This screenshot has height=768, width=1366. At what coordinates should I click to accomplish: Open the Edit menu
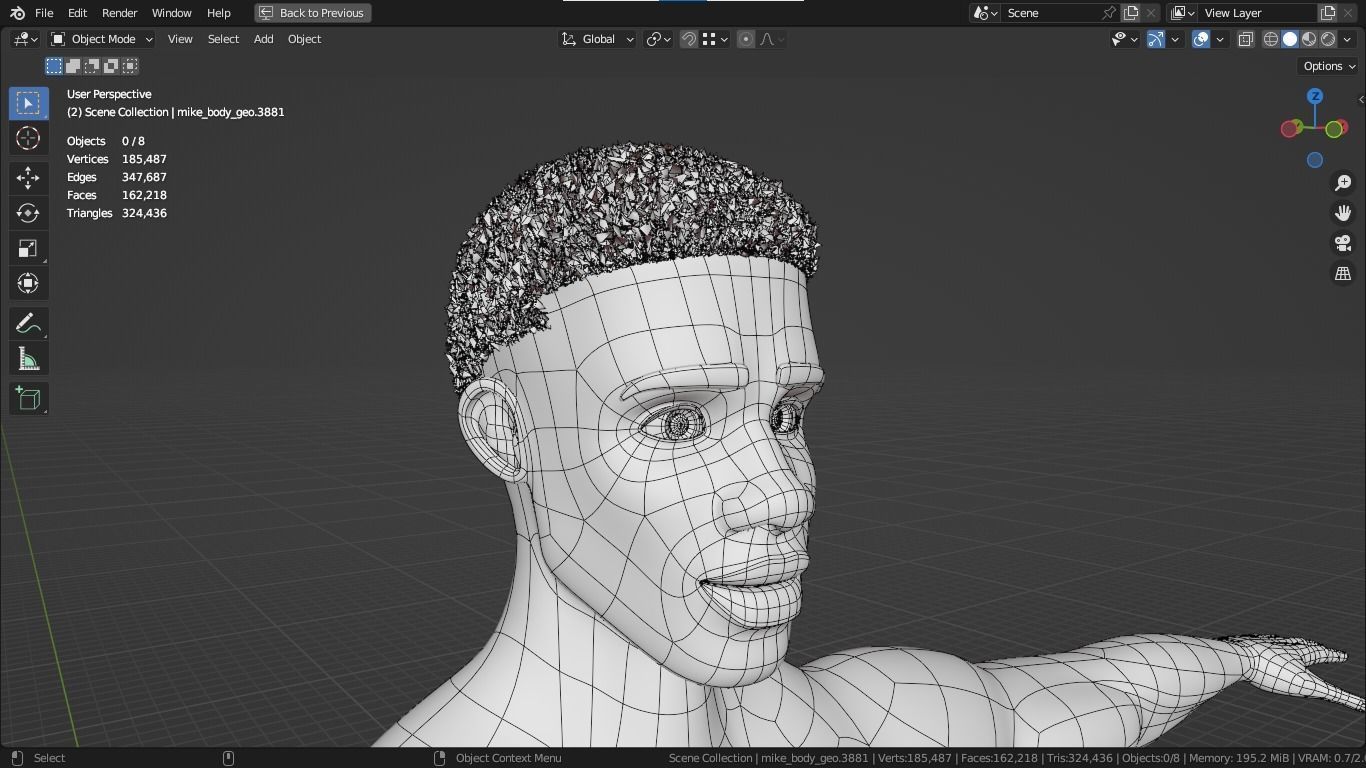pyautogui.click(x=77, y=13)
